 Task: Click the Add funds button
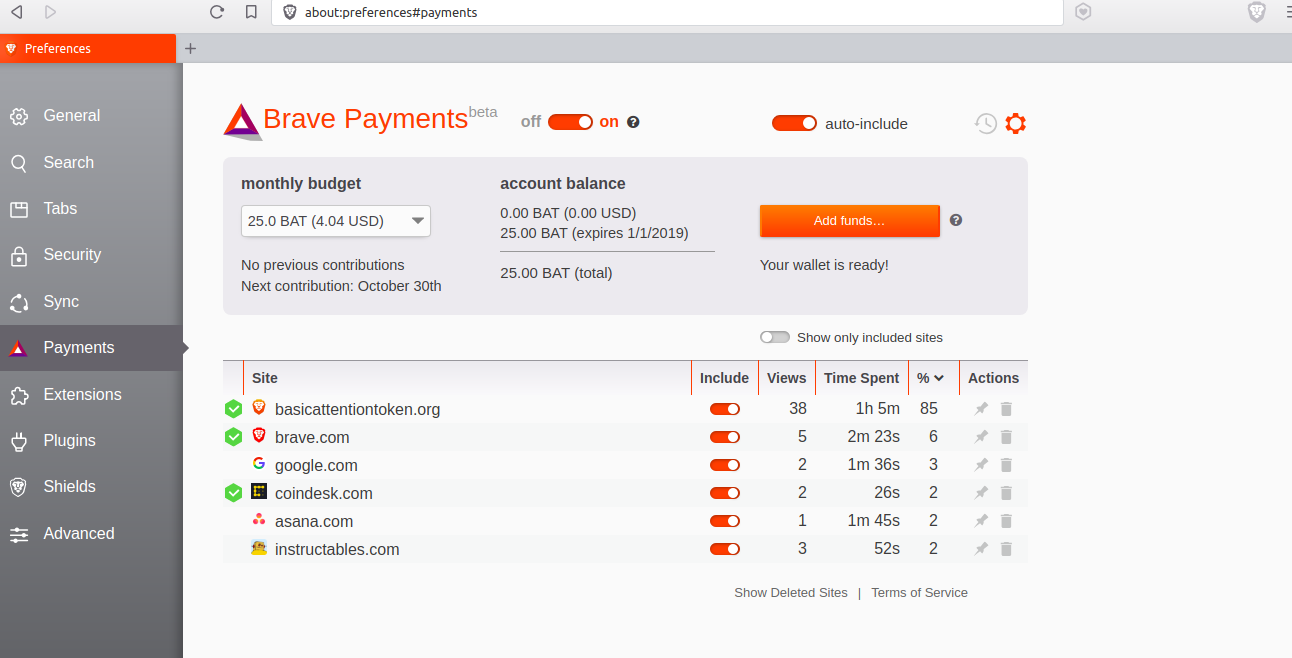click(850, 221)
